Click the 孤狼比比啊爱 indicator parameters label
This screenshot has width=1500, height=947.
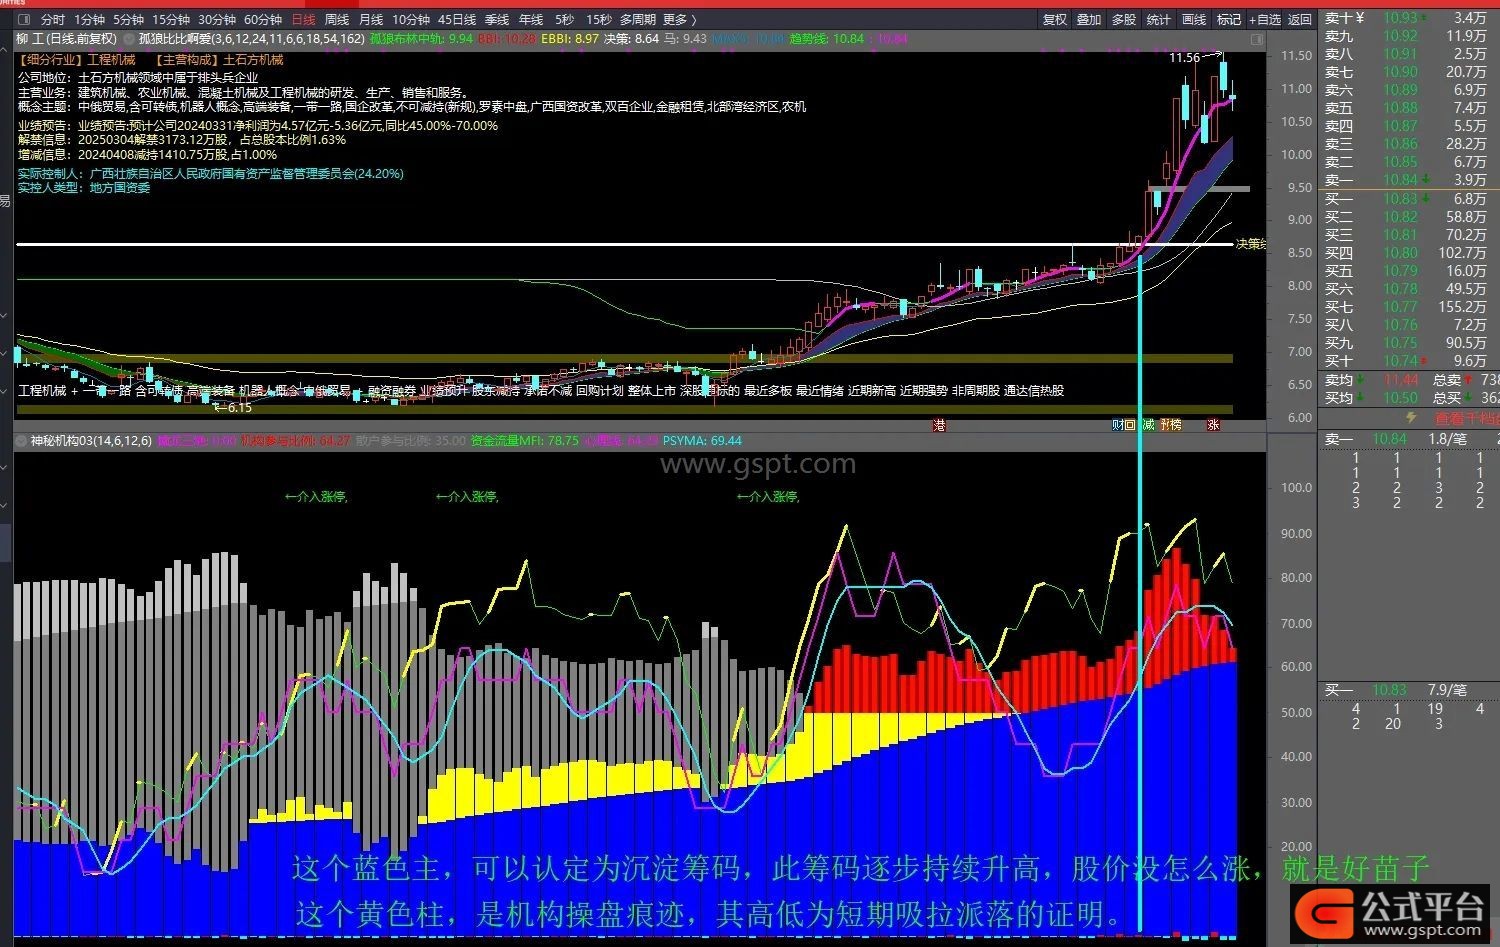coord(251,39)
